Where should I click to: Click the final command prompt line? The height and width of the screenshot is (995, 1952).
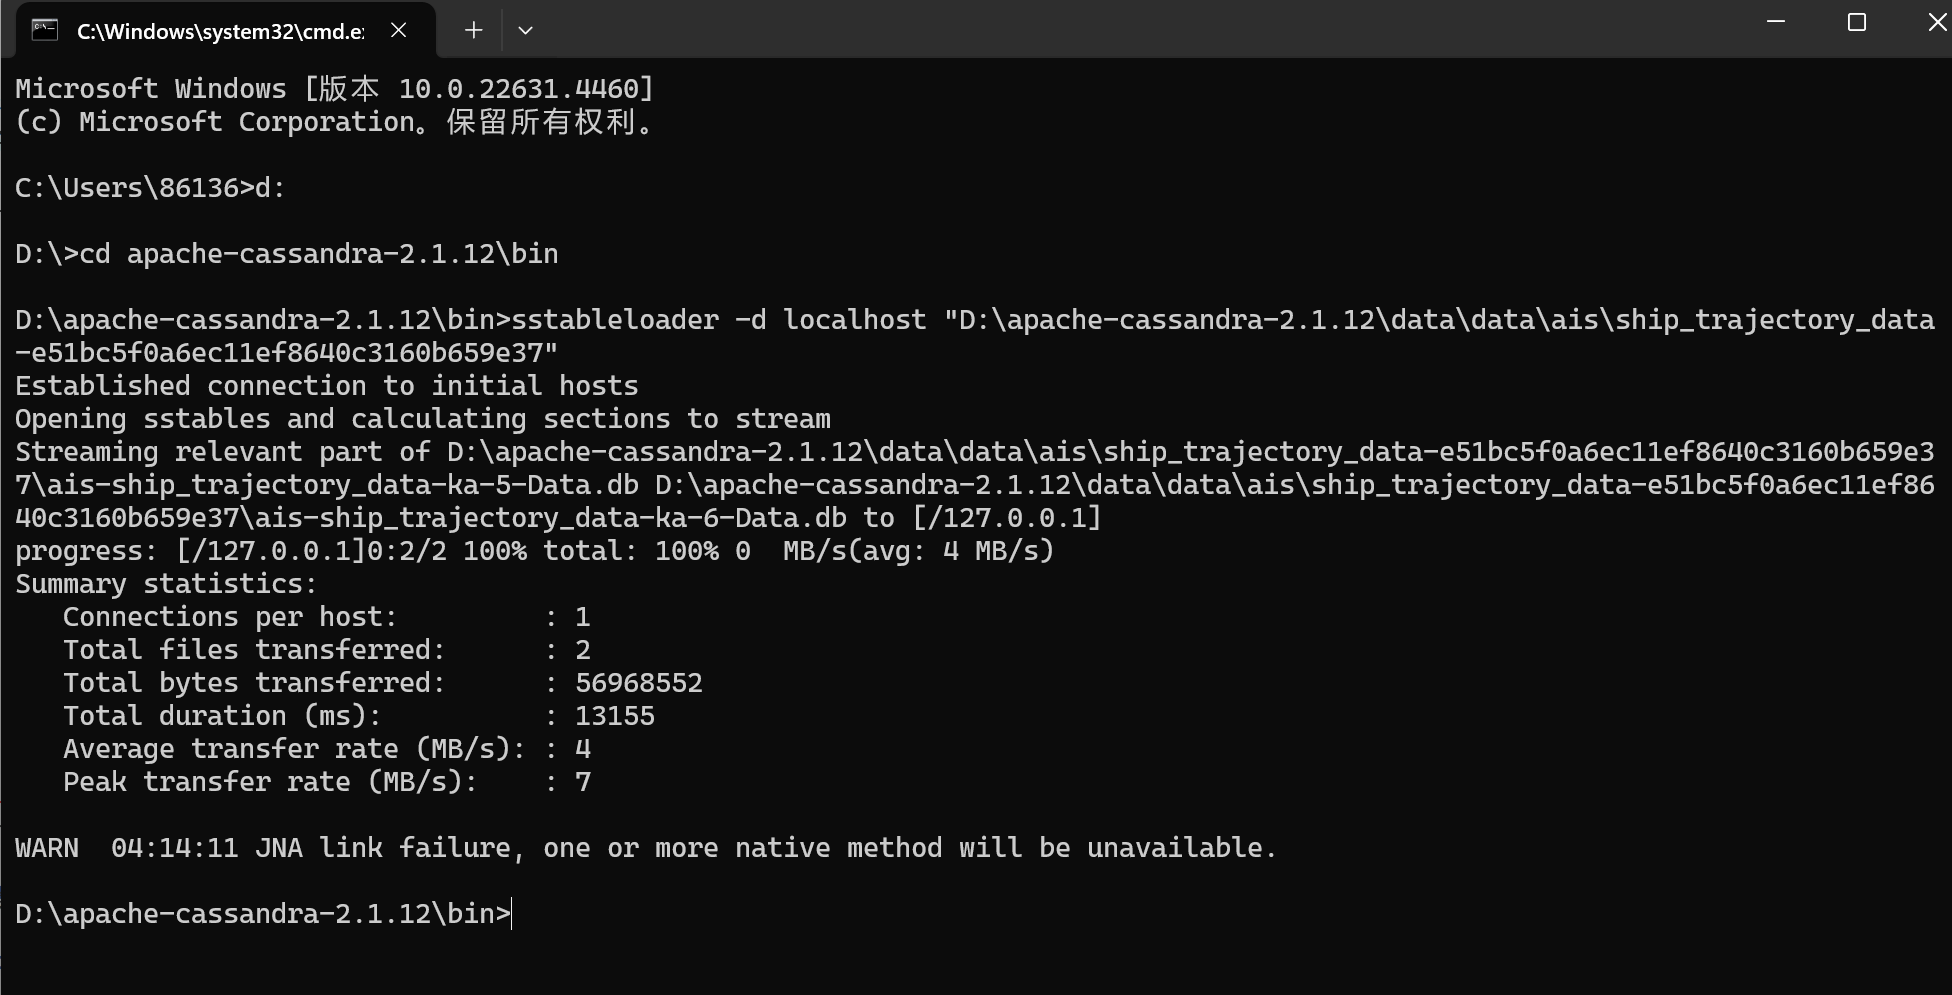(x=263, y=914)
